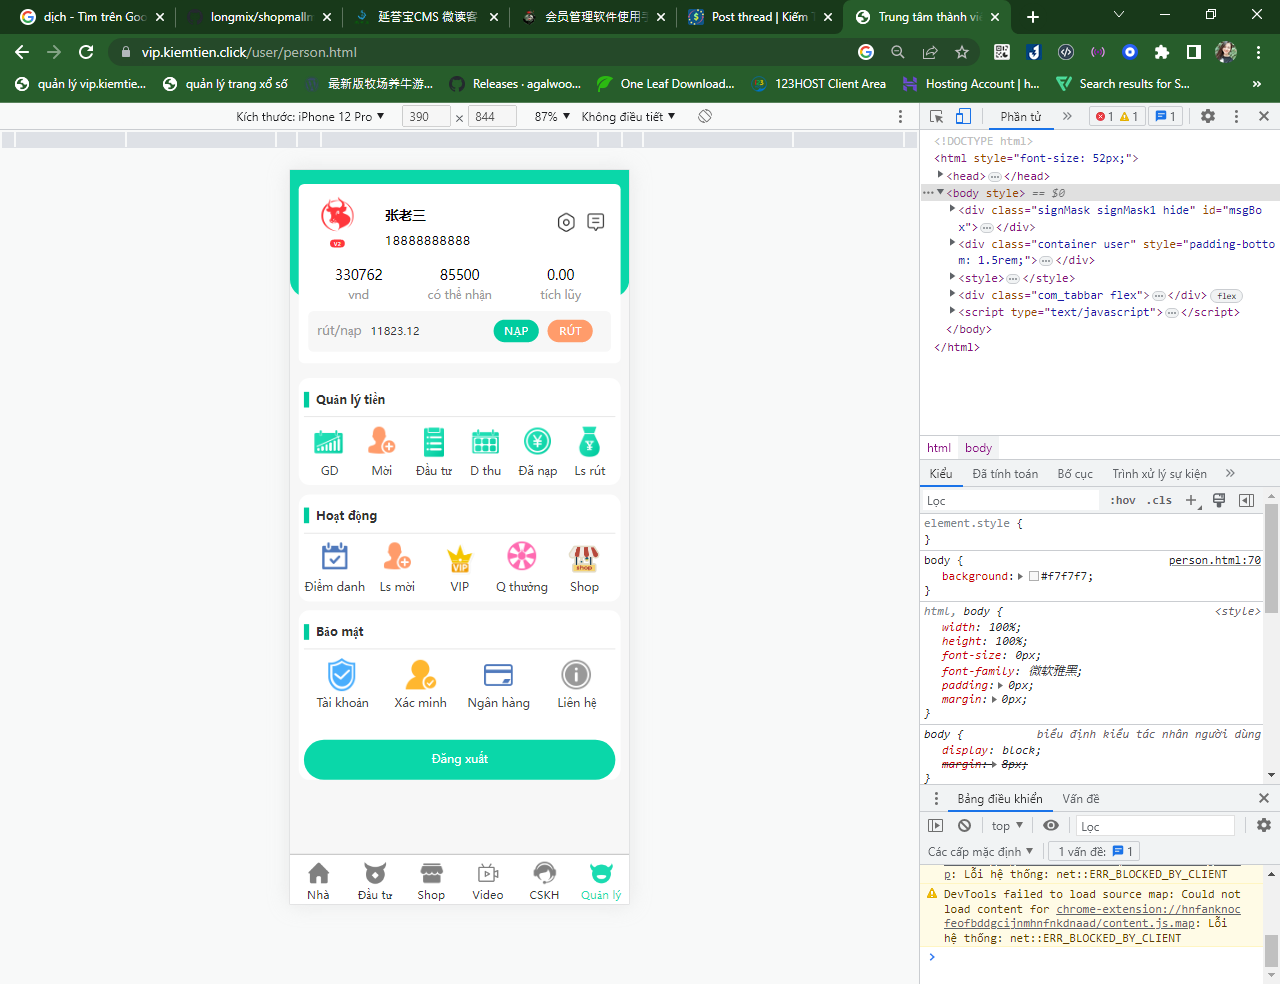Expand the head element node
This screenshot has height=984, width=1280.
[940, 175]
